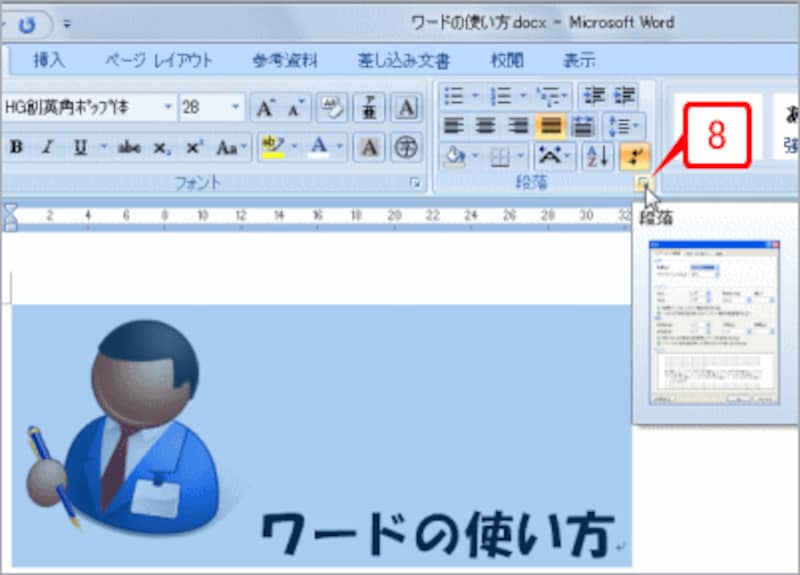Open the 校閲 (Review) tab
The image size is (800, 575).
(x=507, y=60)
